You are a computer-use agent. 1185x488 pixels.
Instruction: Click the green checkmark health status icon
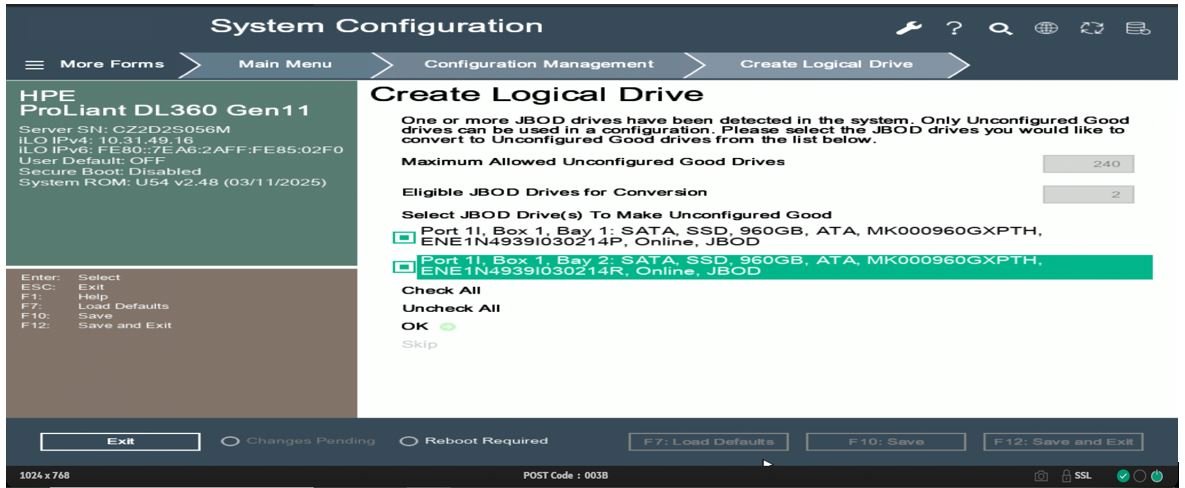click(1123, 476)
